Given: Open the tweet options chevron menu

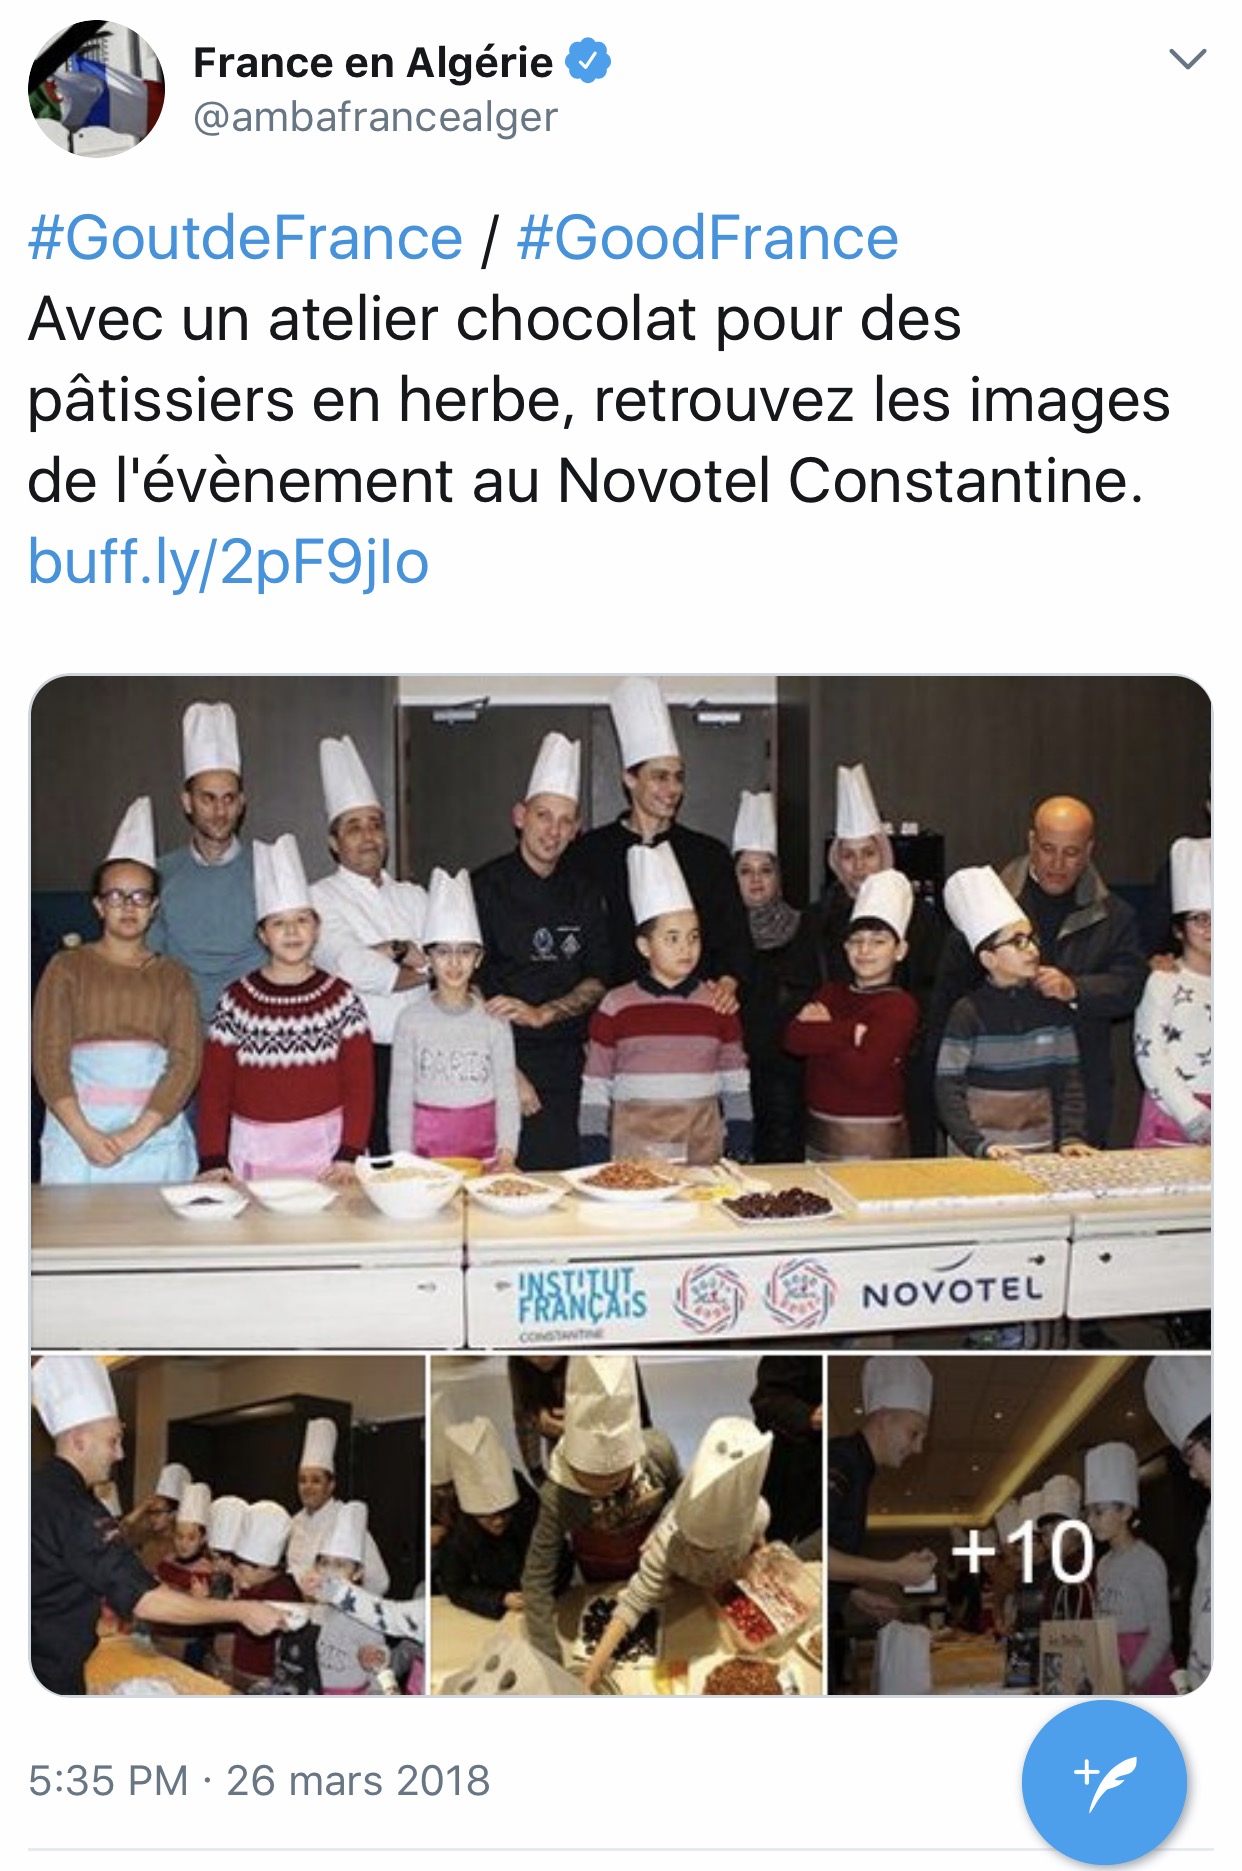Looking at the screenshot, I should click(1187, 59).
